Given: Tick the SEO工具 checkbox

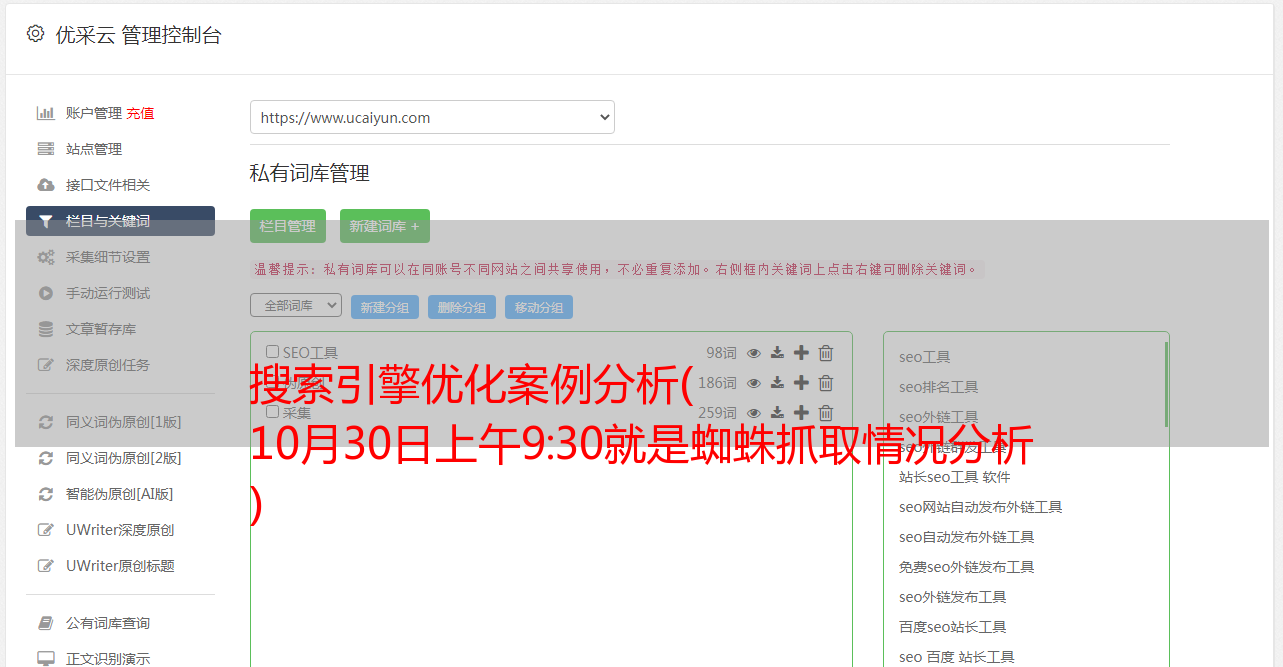Looking at the screenshot, I should pos(272,352).
